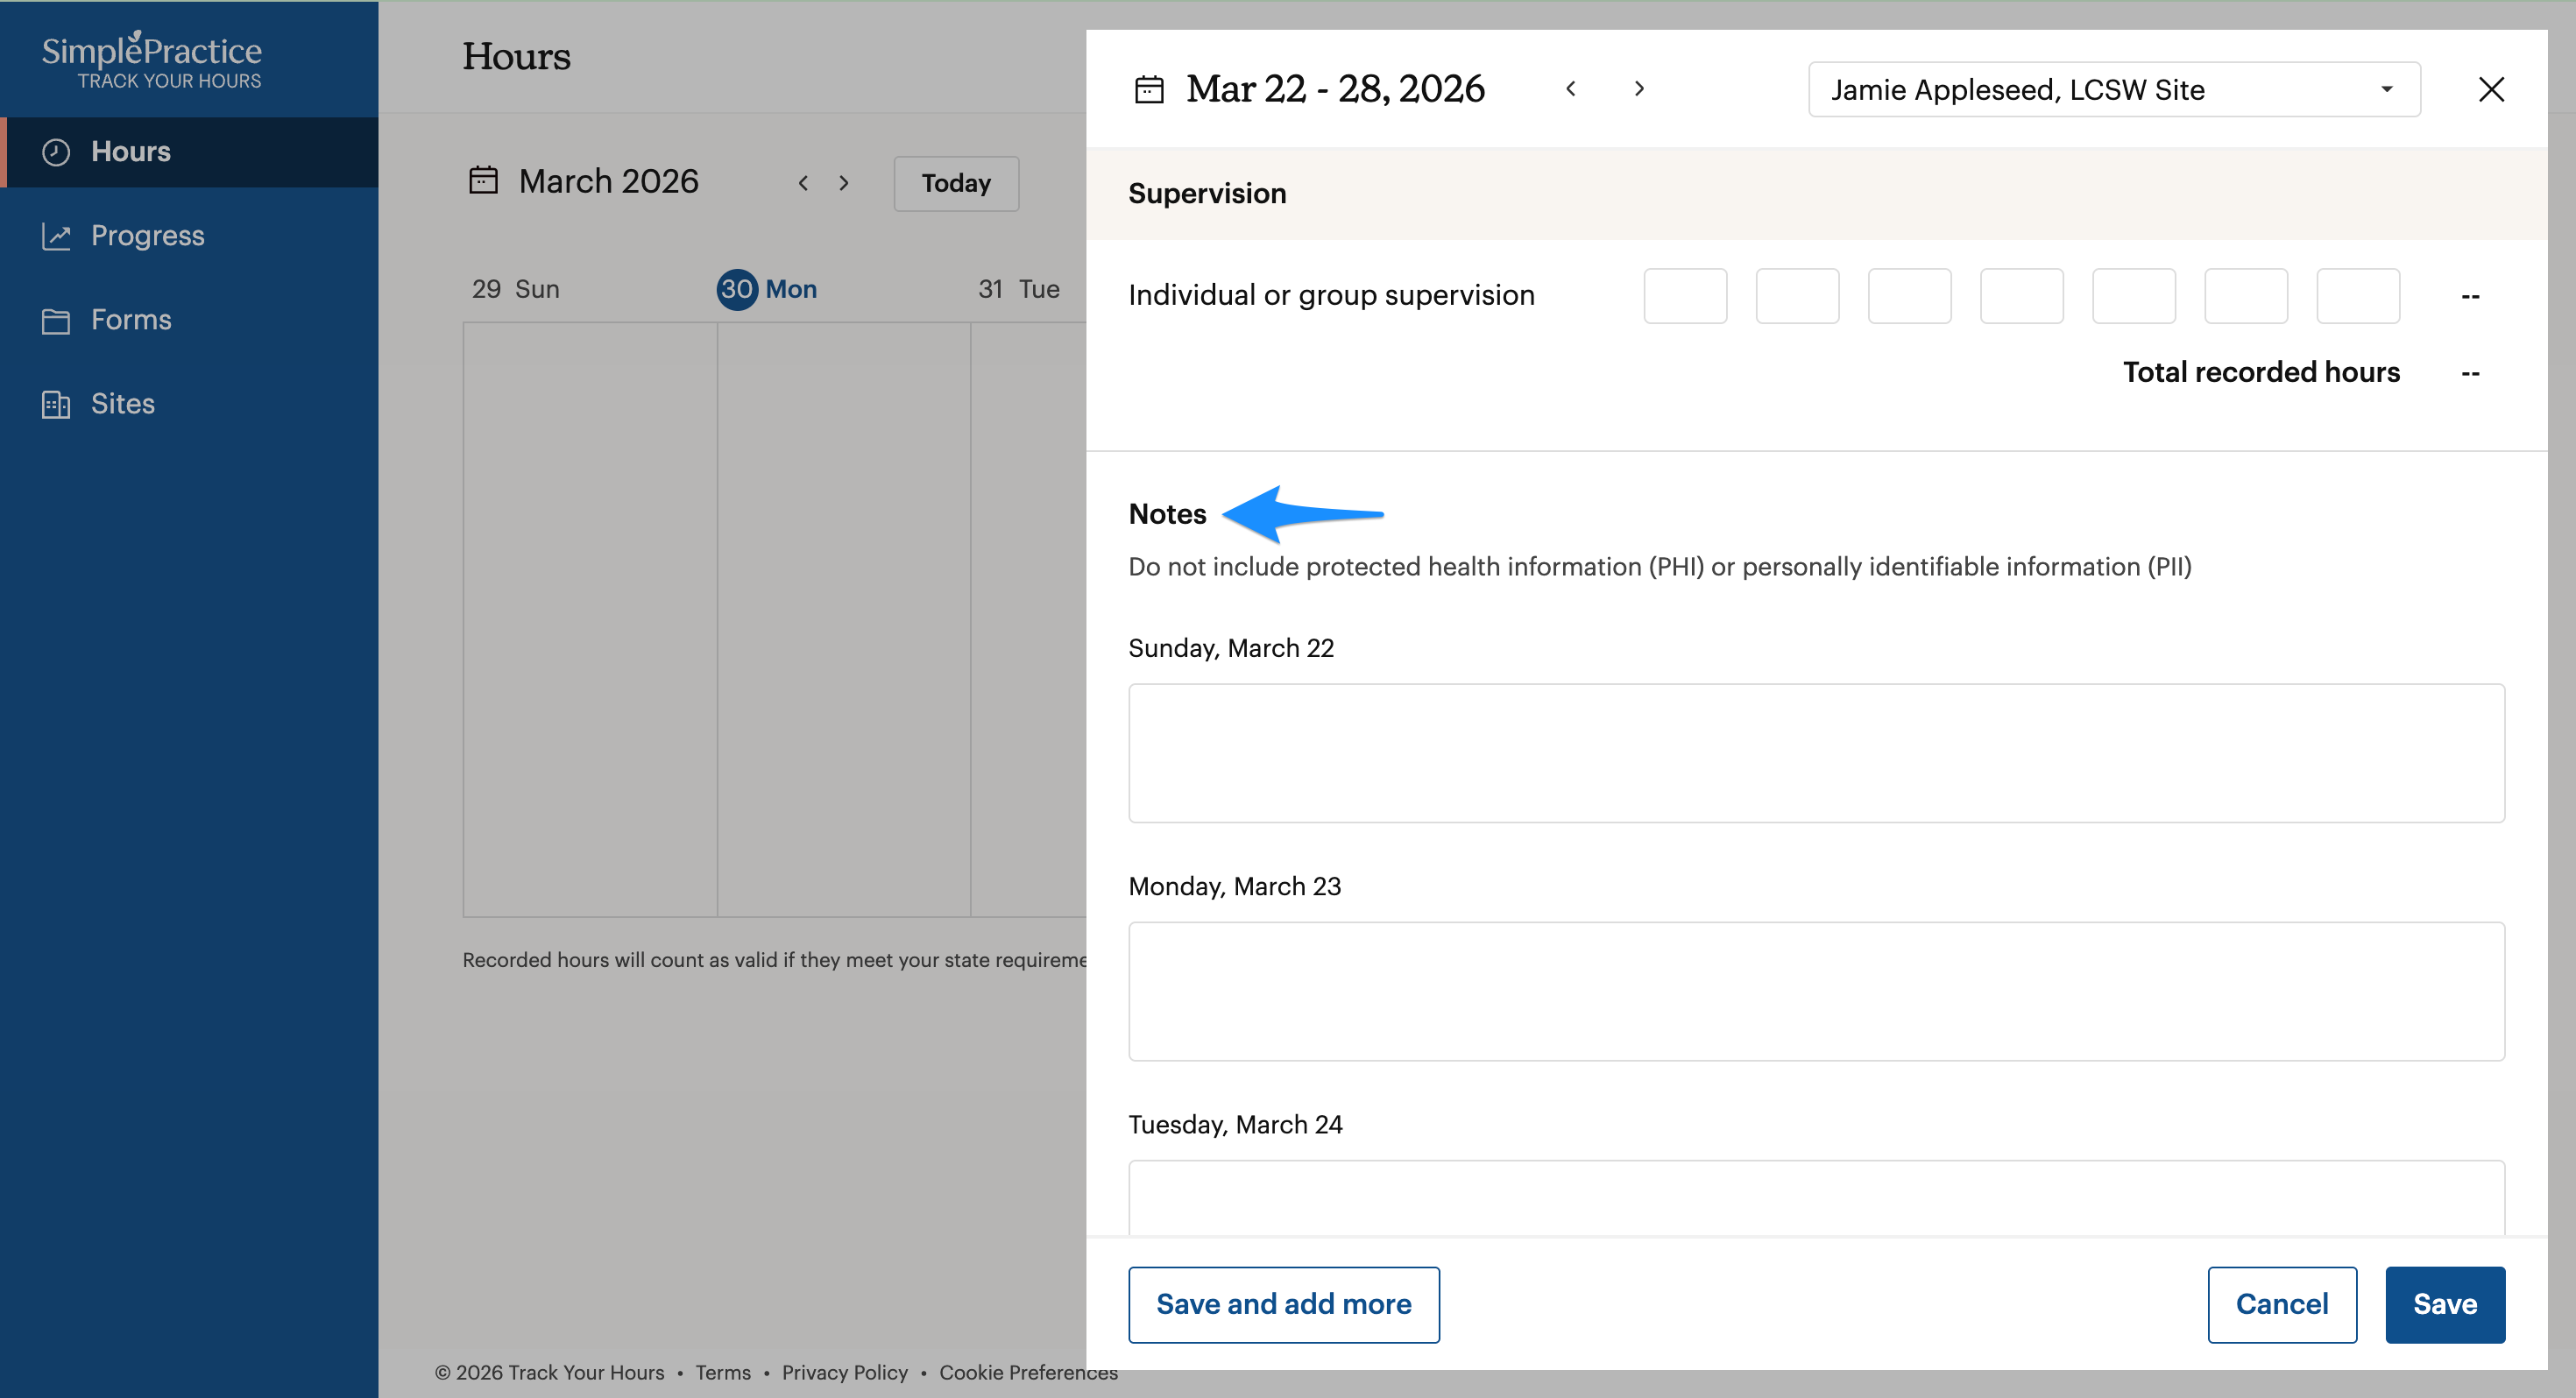Click the Monday, March 23 notes field
This screenshot has width=2576, height=1398.
point(1816,991)
